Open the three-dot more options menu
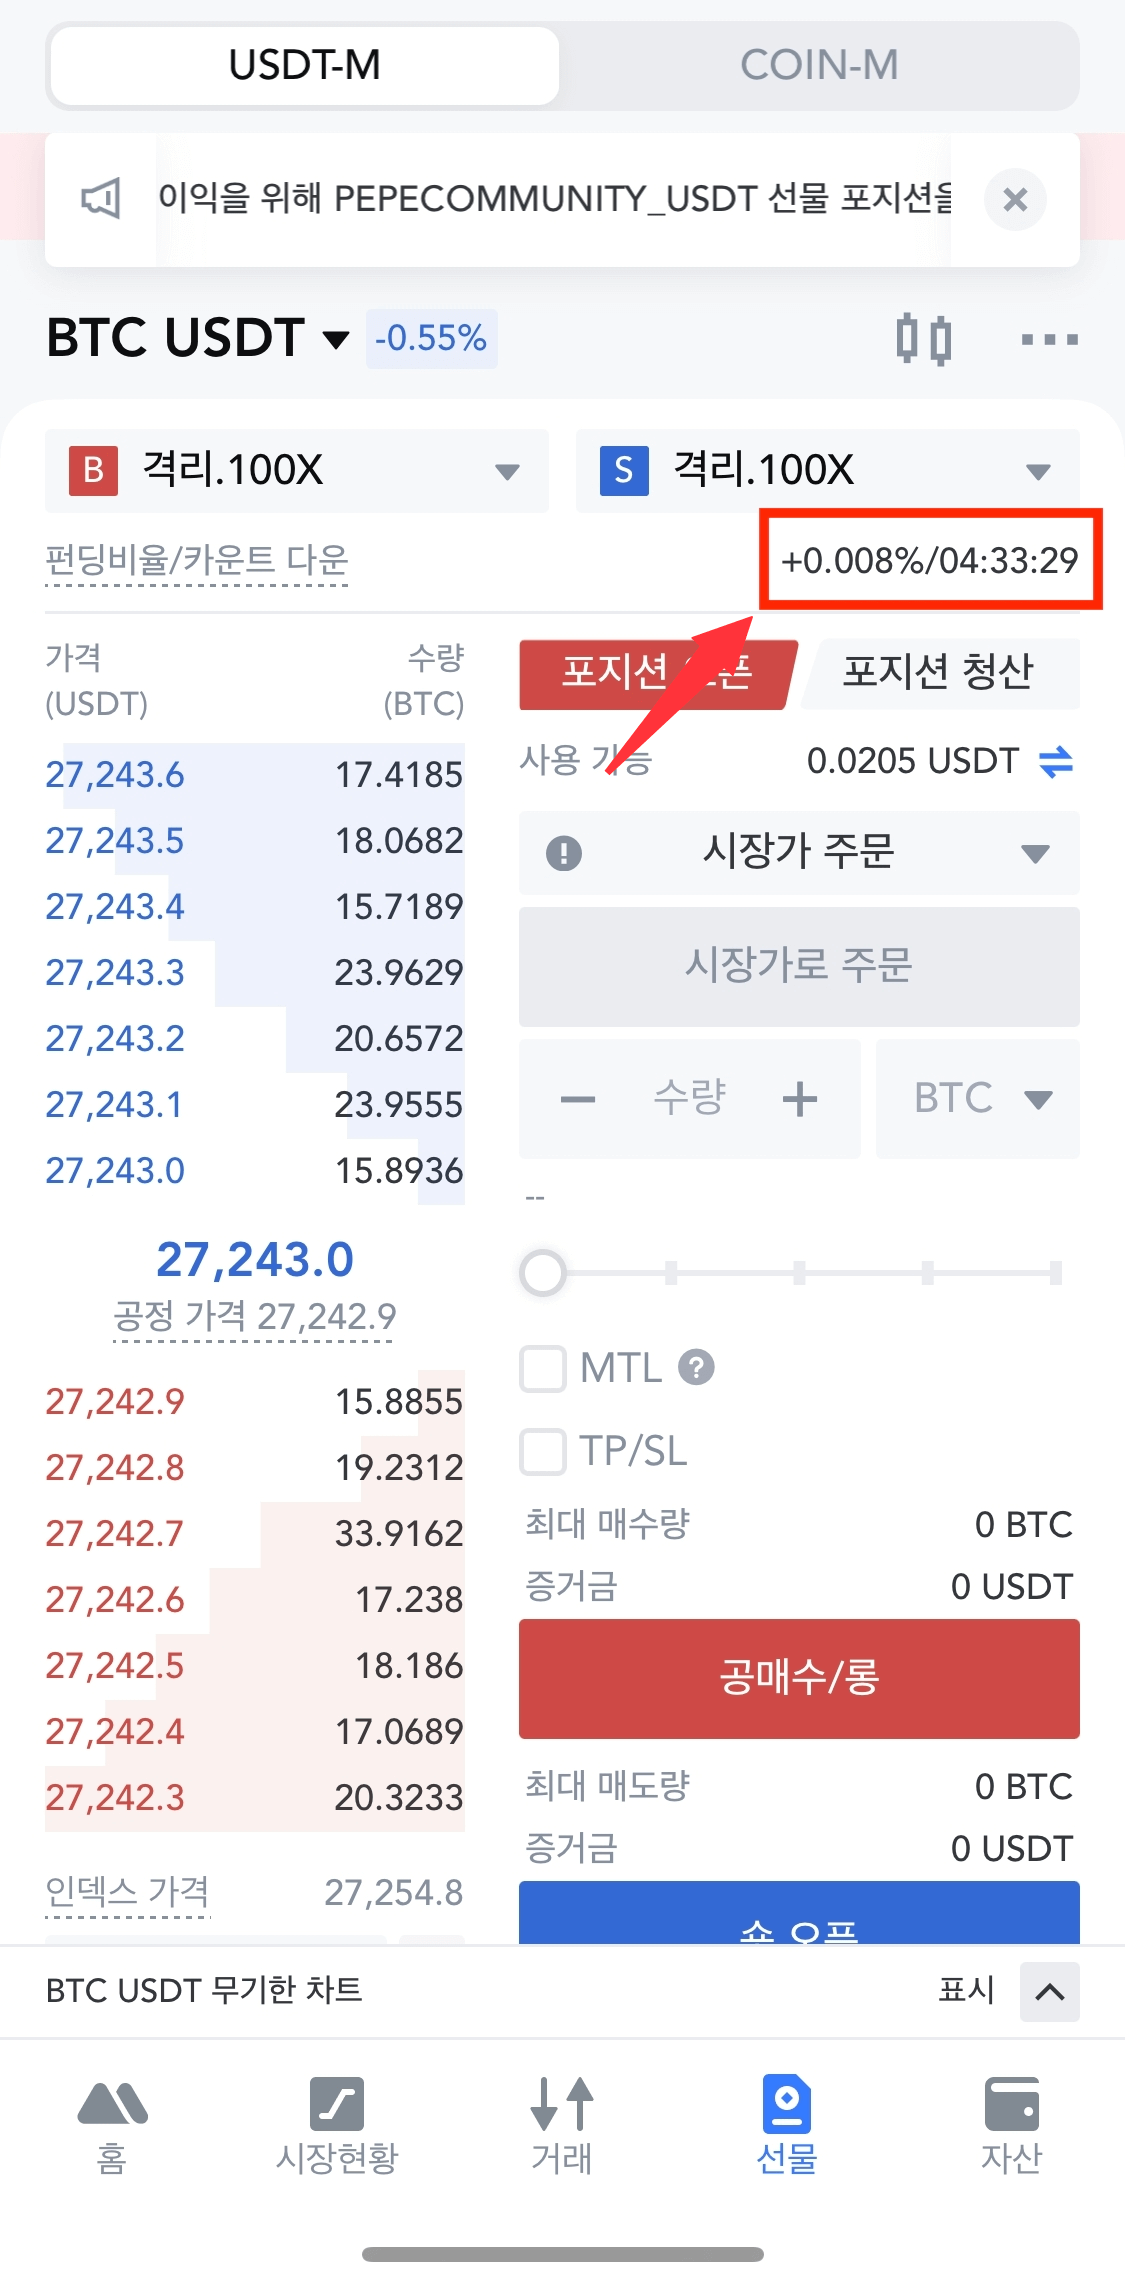1125x2286 pixels. click(x=1049, y=340)
